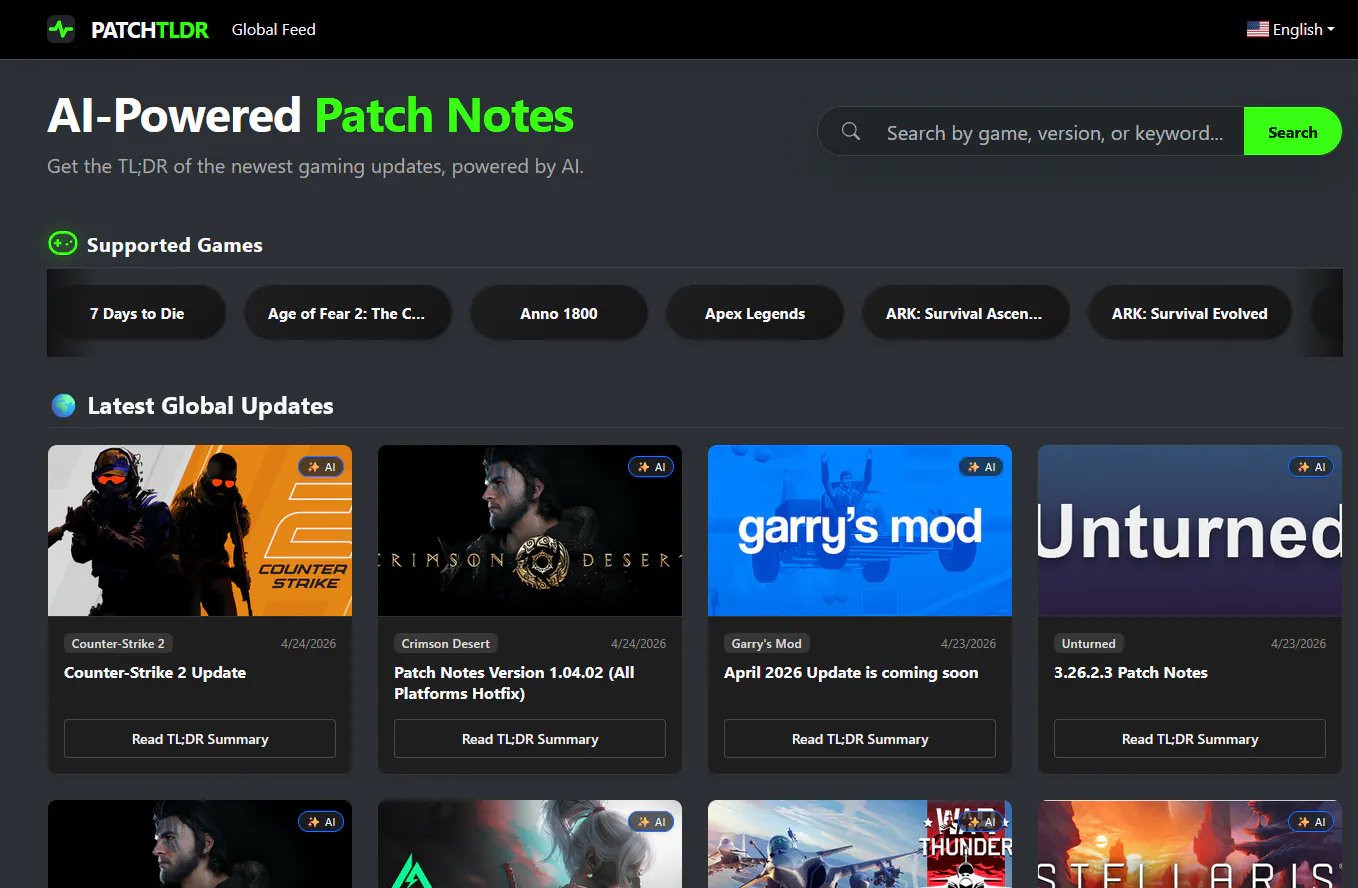
Task: Click the Latest Global Updates heading
Action: 211,406
